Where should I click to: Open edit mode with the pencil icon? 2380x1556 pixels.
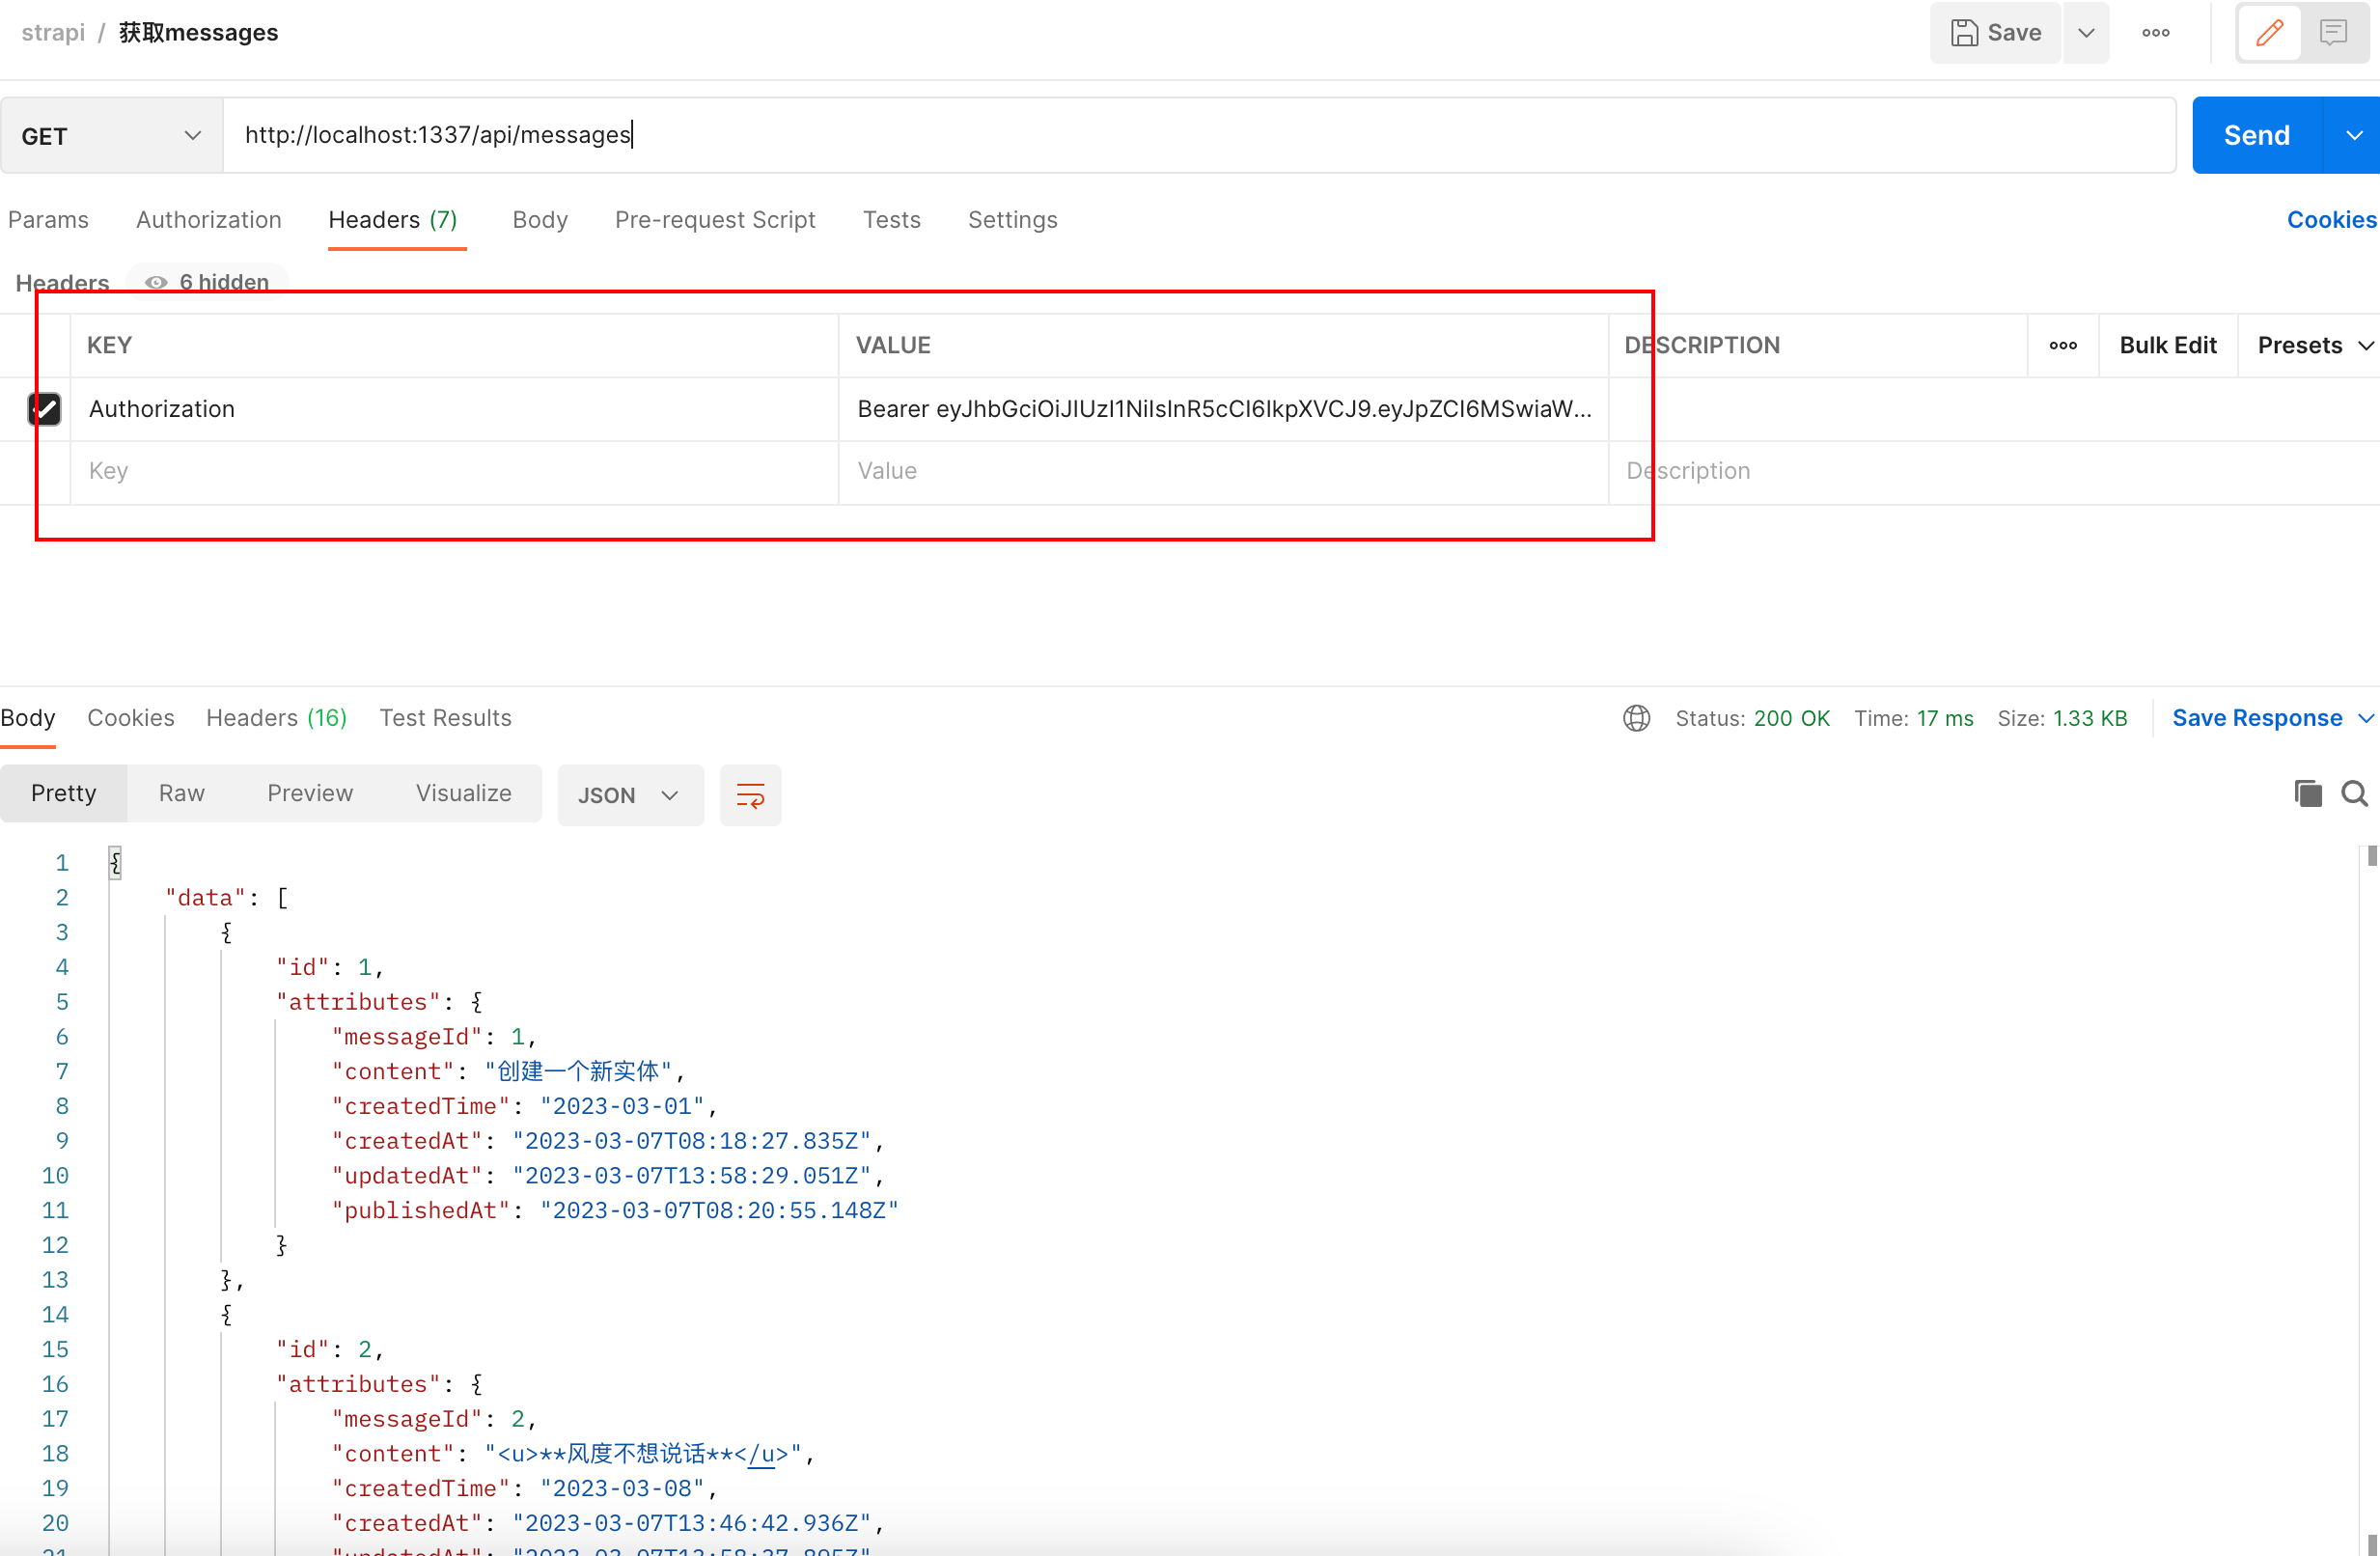point(2268,32)
